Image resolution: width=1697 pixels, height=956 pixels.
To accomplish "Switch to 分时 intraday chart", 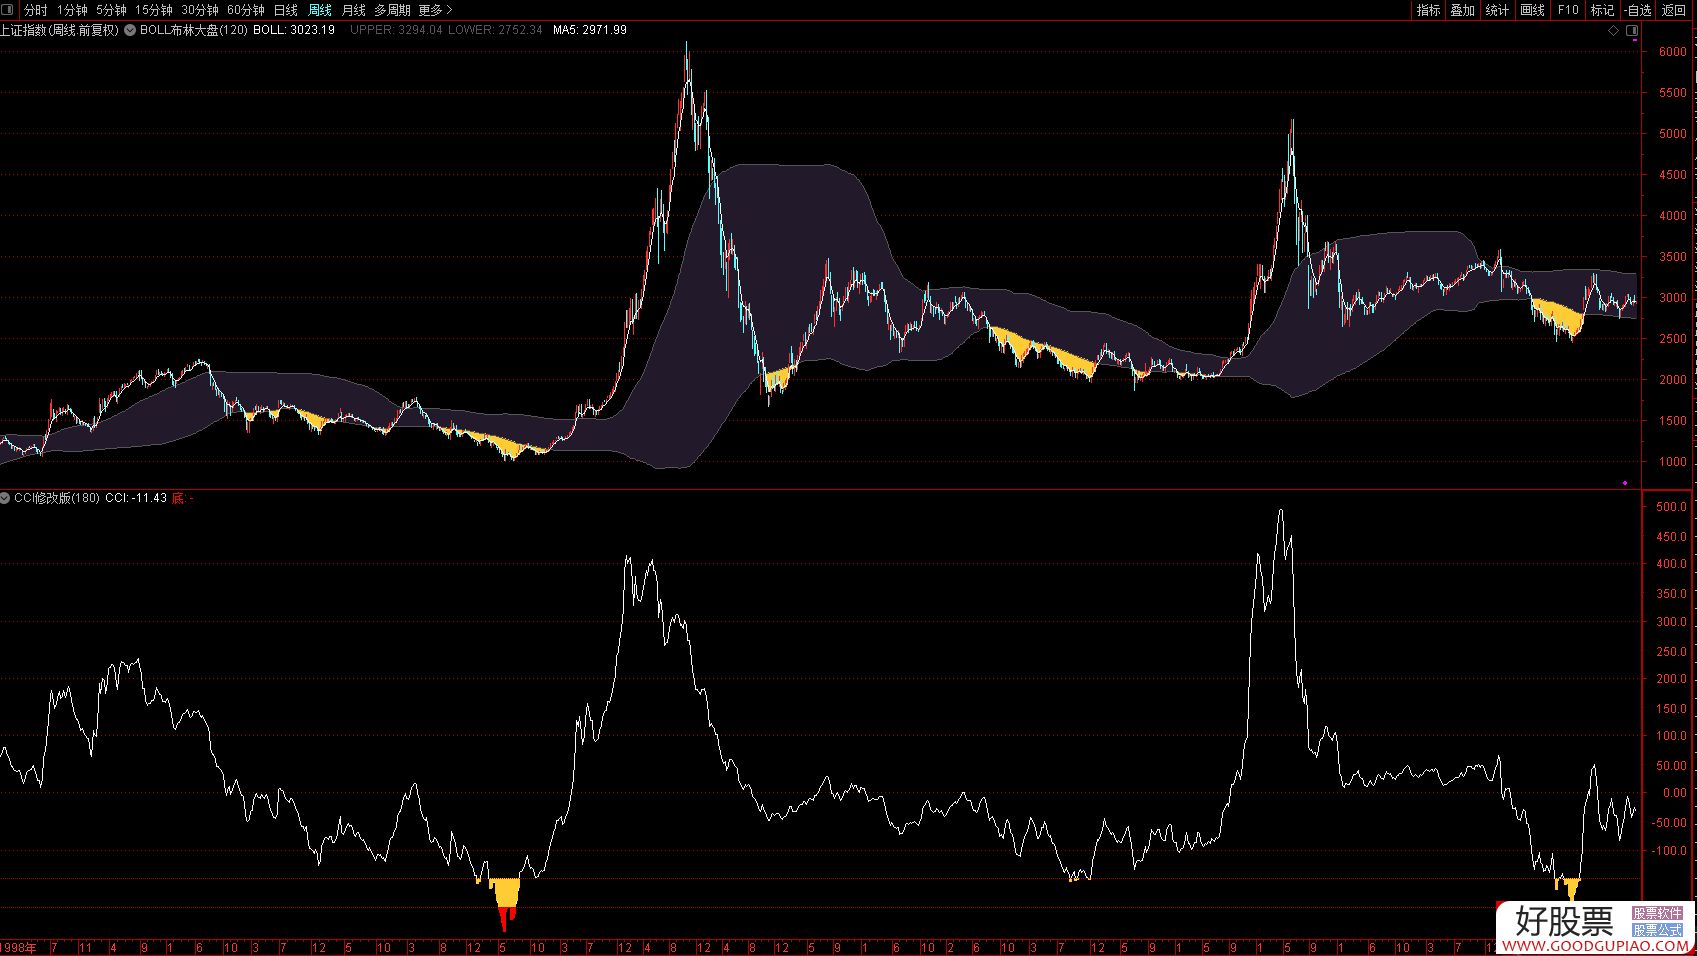I will pos(36,10).
